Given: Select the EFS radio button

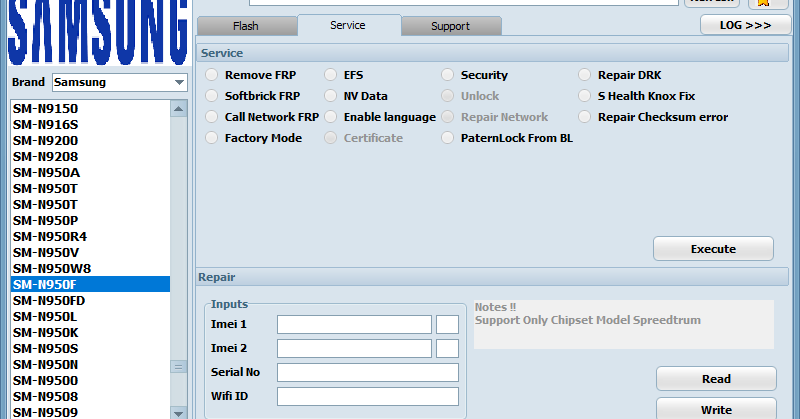Looking at the screenshot, I should [331, 75].
